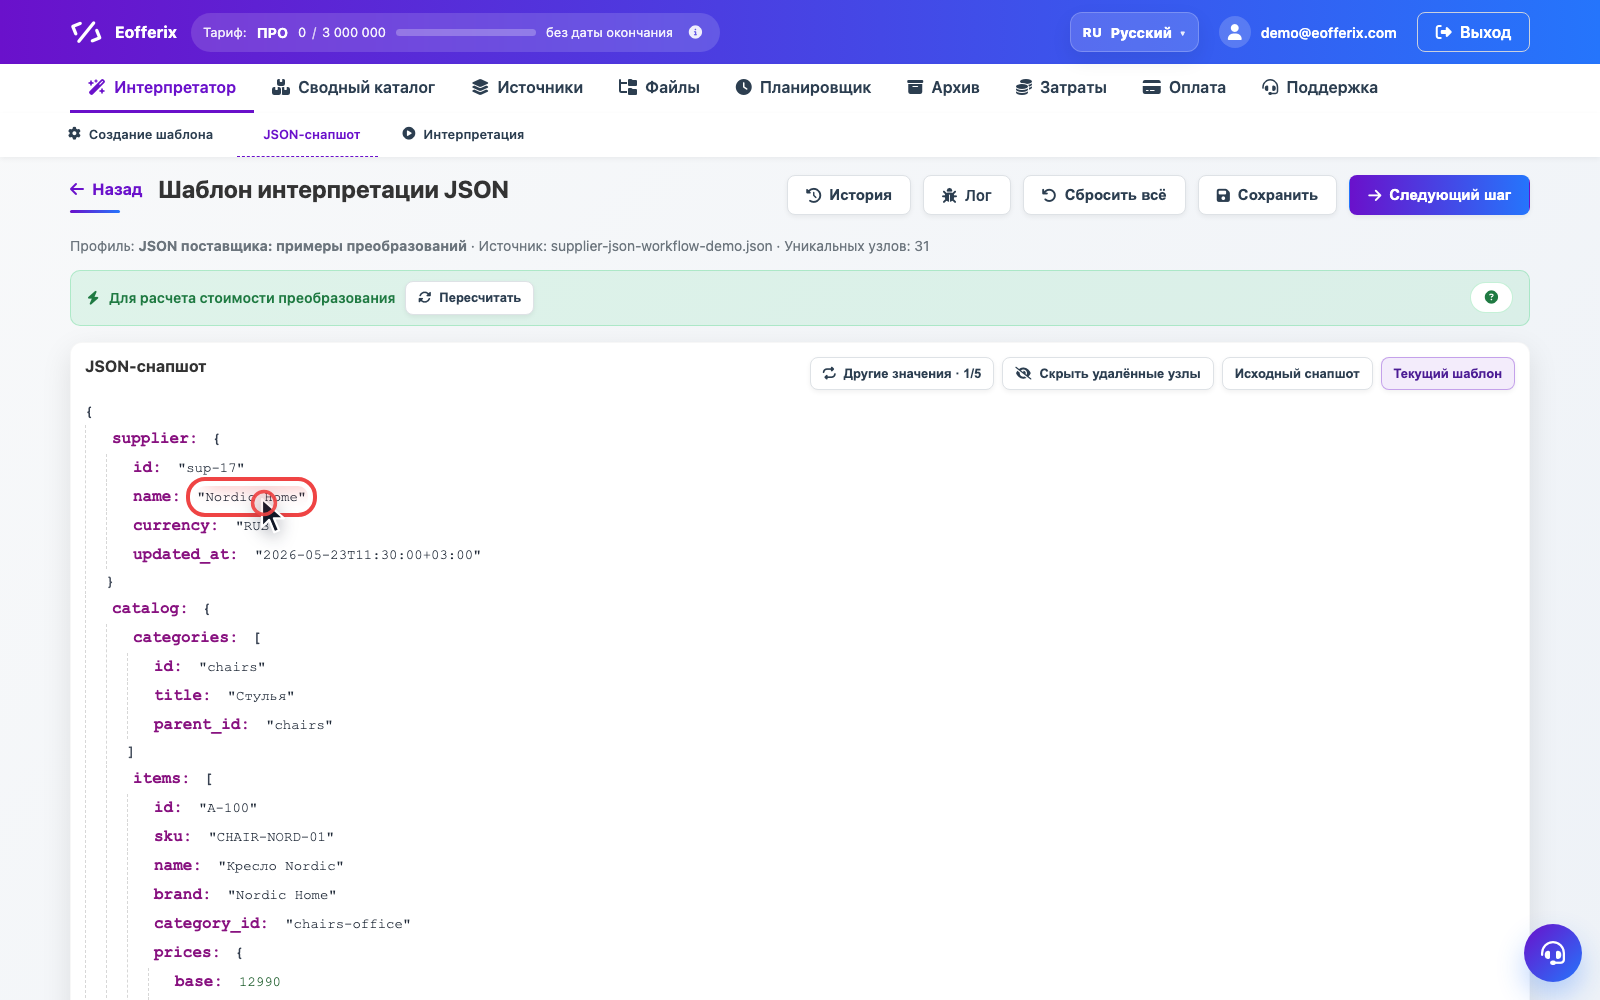Open the Файлы section
Image resolution: width=1600 pixels, height=1000 pixels.
point(659,88)
